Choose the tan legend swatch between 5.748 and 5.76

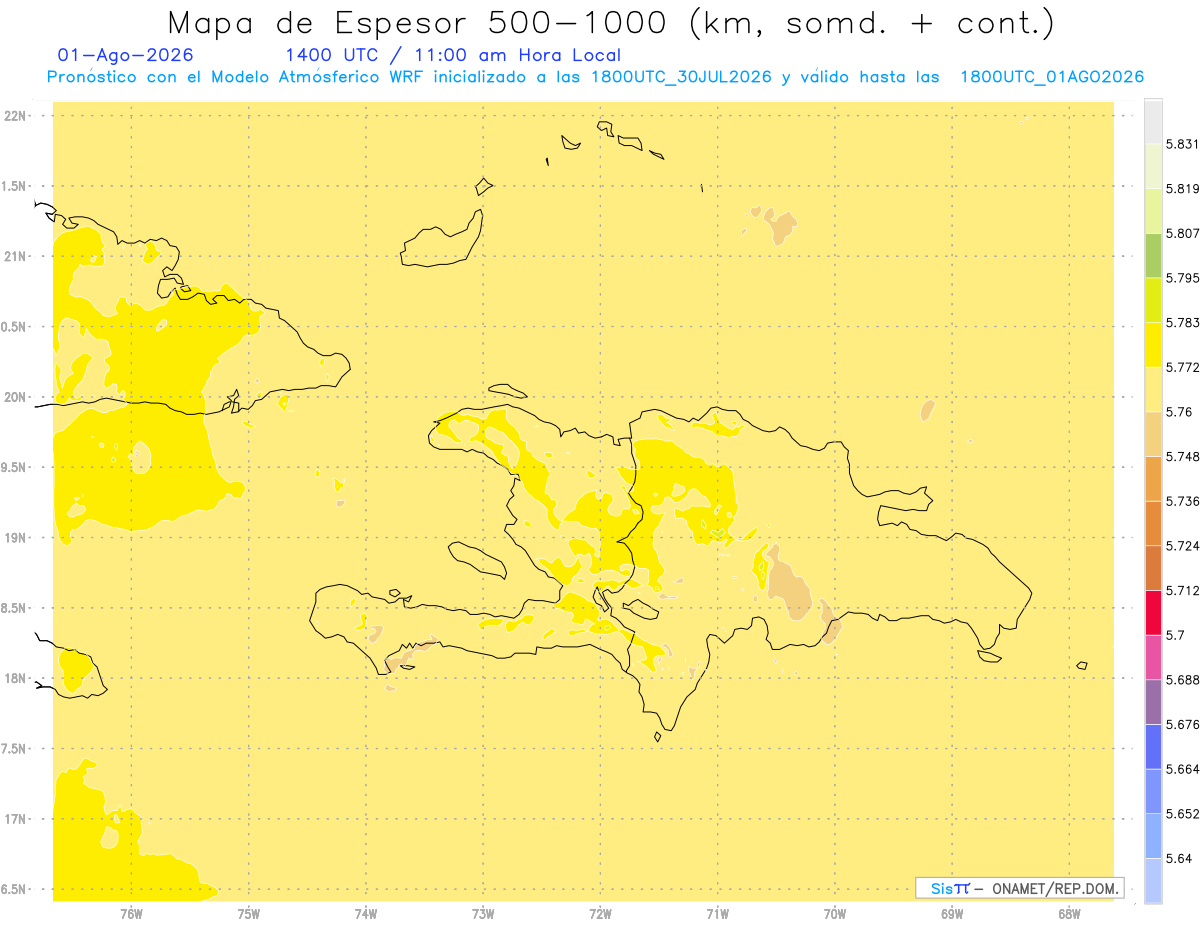[1153, 434]
